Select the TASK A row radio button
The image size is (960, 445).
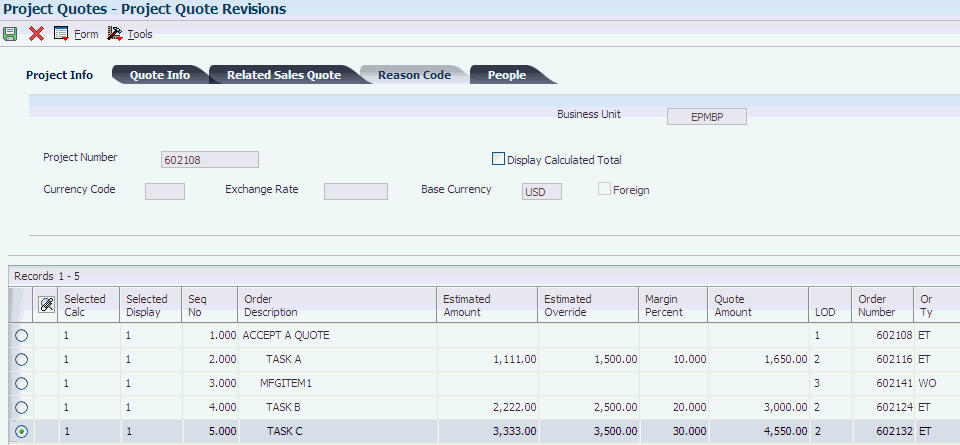21,360
